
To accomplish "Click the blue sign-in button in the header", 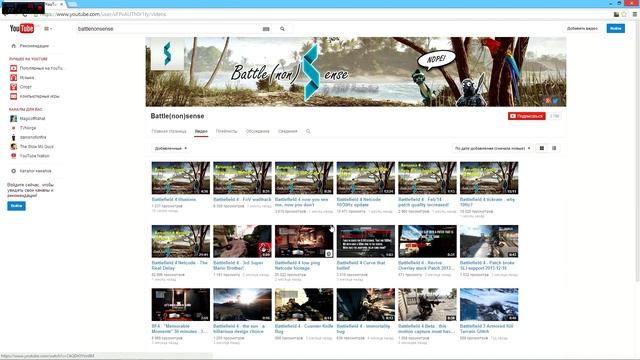I will pyautogui.click(x=616, y=28).
